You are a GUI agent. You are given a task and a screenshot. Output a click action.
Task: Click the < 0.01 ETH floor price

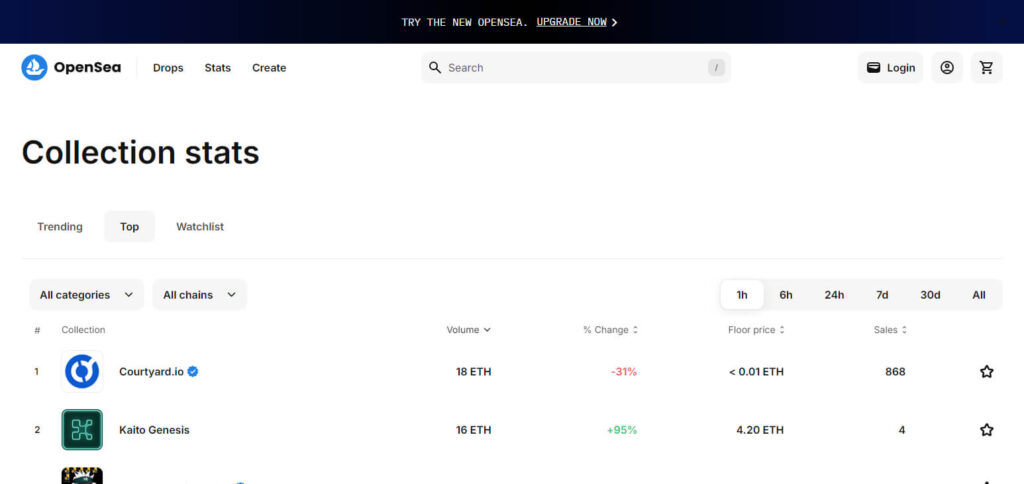[756, 372]
